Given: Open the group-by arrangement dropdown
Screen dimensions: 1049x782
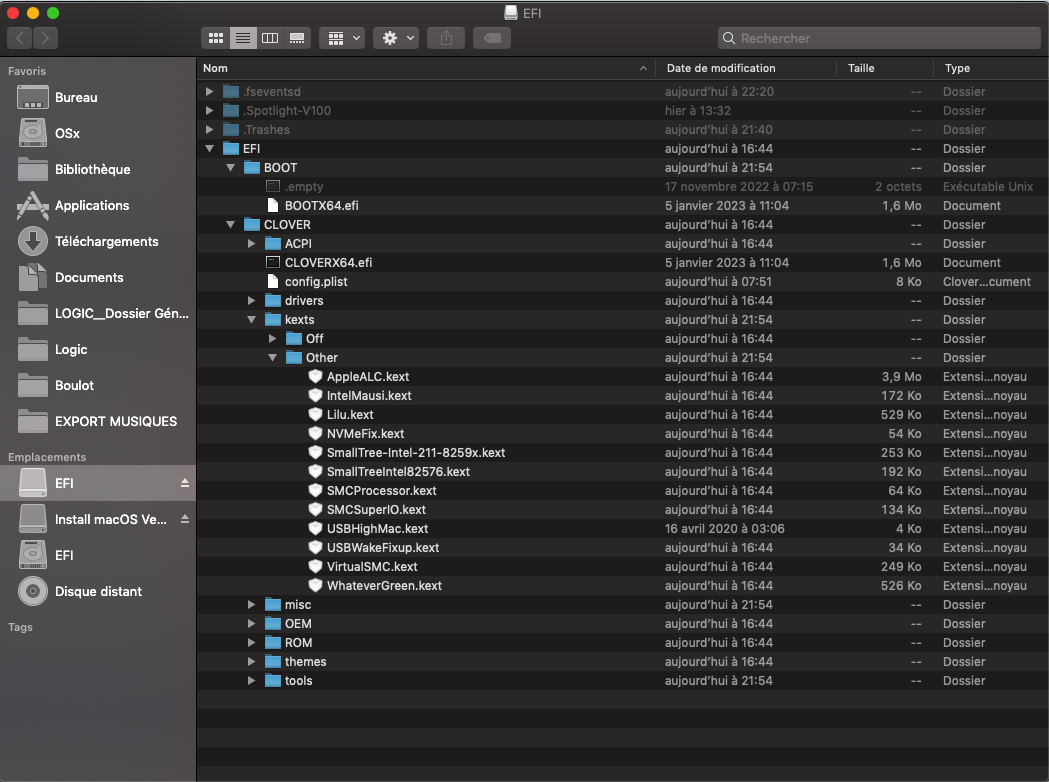Looking at the screenshot, I should 343,38.
